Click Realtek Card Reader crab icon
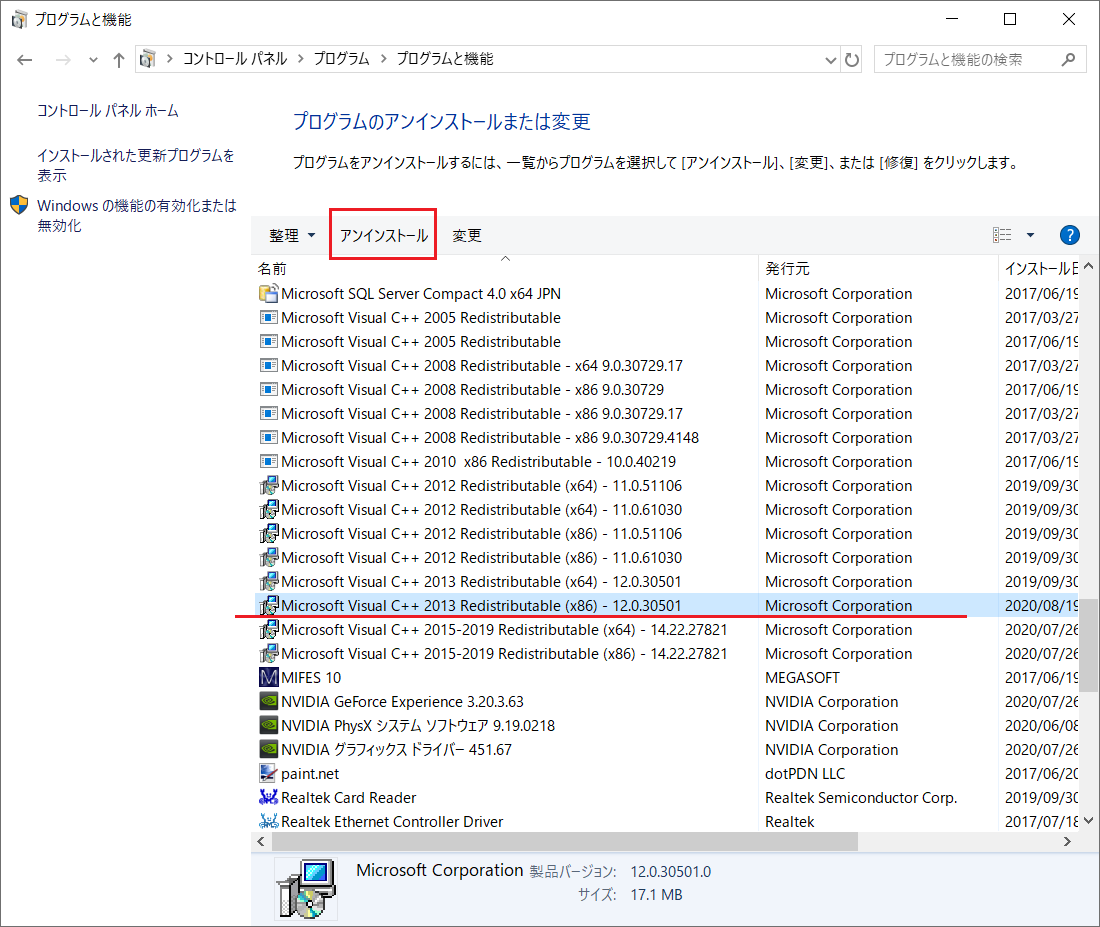1100x927 pixels. click(x=269, y=797)
